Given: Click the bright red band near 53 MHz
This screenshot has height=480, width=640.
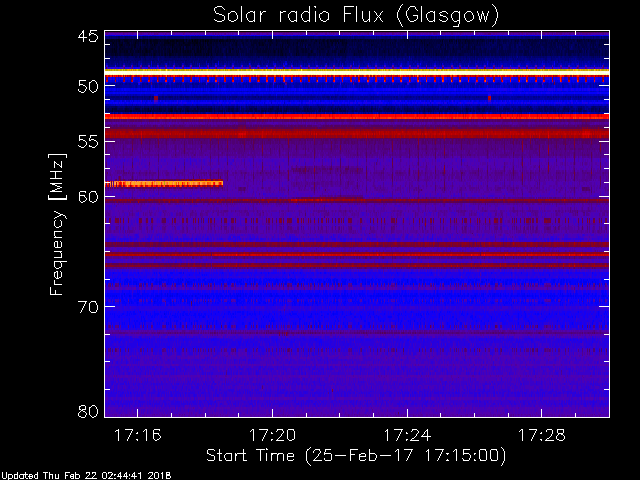Looking at the screenshot, I should [x=357, y=117].
